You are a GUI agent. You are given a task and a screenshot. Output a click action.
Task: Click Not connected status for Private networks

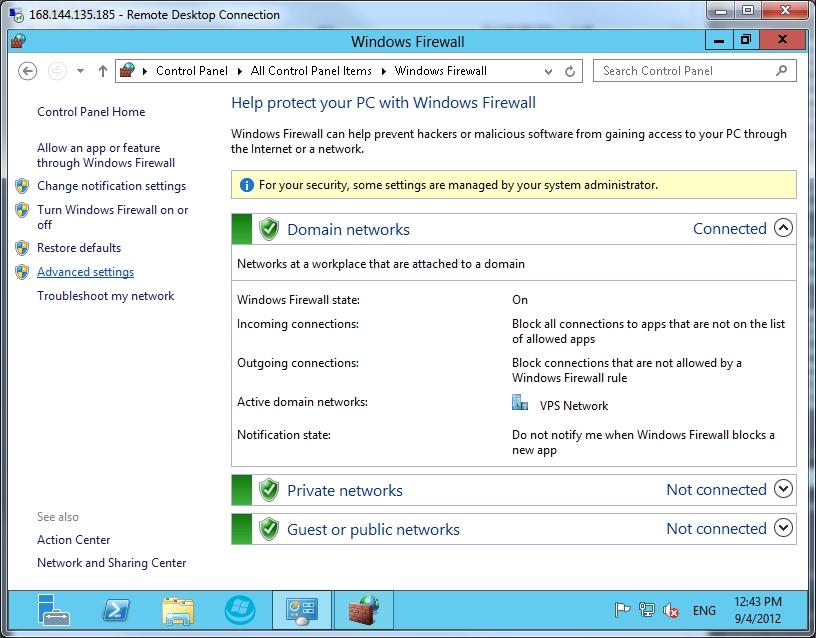[717, 490]
